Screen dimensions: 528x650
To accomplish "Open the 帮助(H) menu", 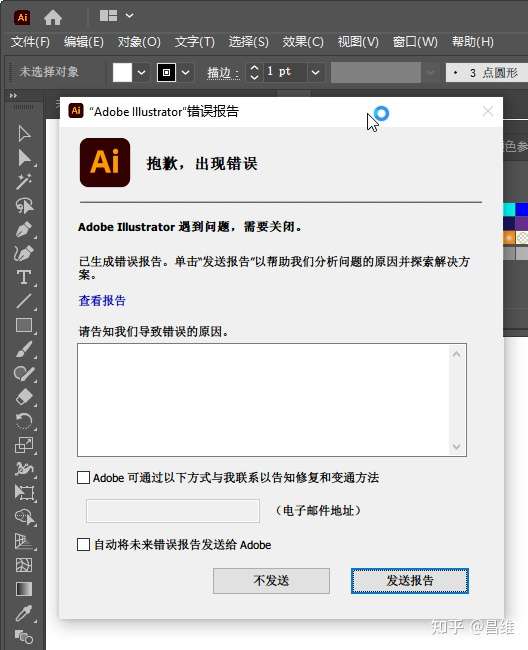I will click(x=472, y=42).
